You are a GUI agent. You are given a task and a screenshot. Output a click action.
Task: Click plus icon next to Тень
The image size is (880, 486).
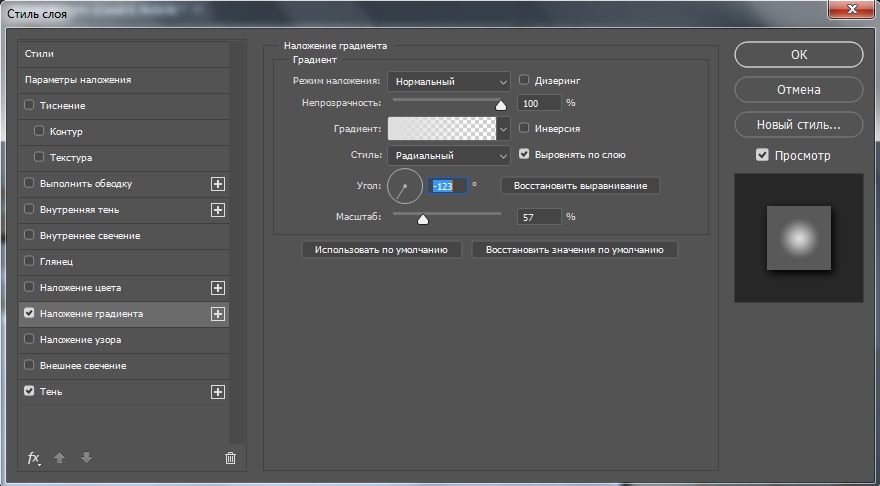[218, 392]
